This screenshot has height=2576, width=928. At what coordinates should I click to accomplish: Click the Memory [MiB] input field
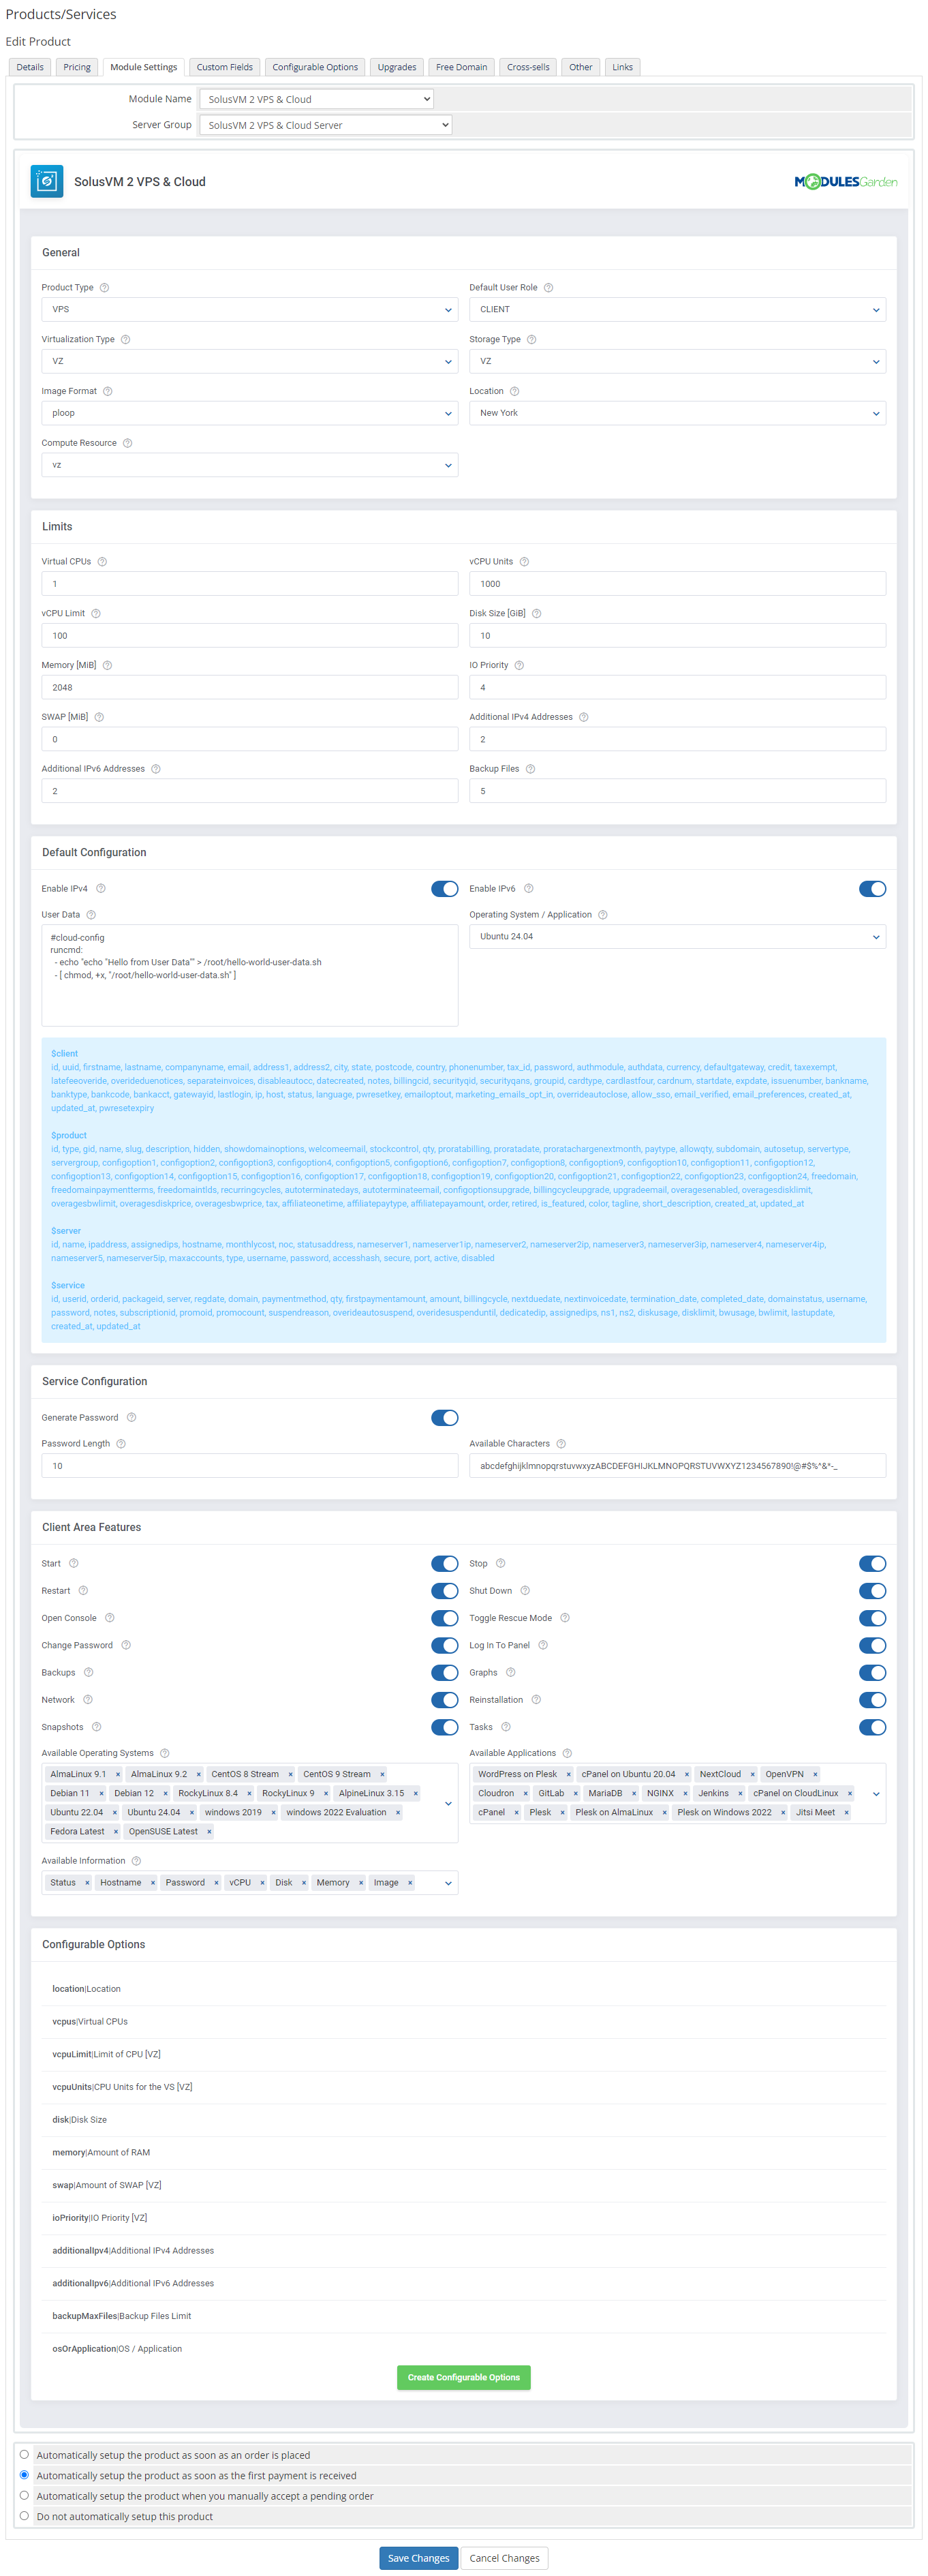[250, 688]
